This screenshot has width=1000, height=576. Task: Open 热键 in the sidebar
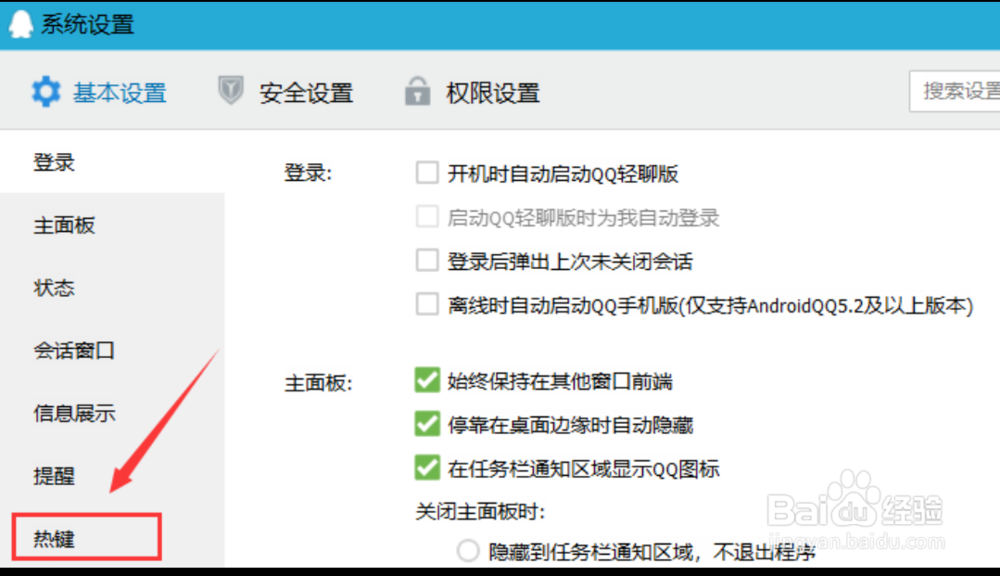tap(54, 539)
